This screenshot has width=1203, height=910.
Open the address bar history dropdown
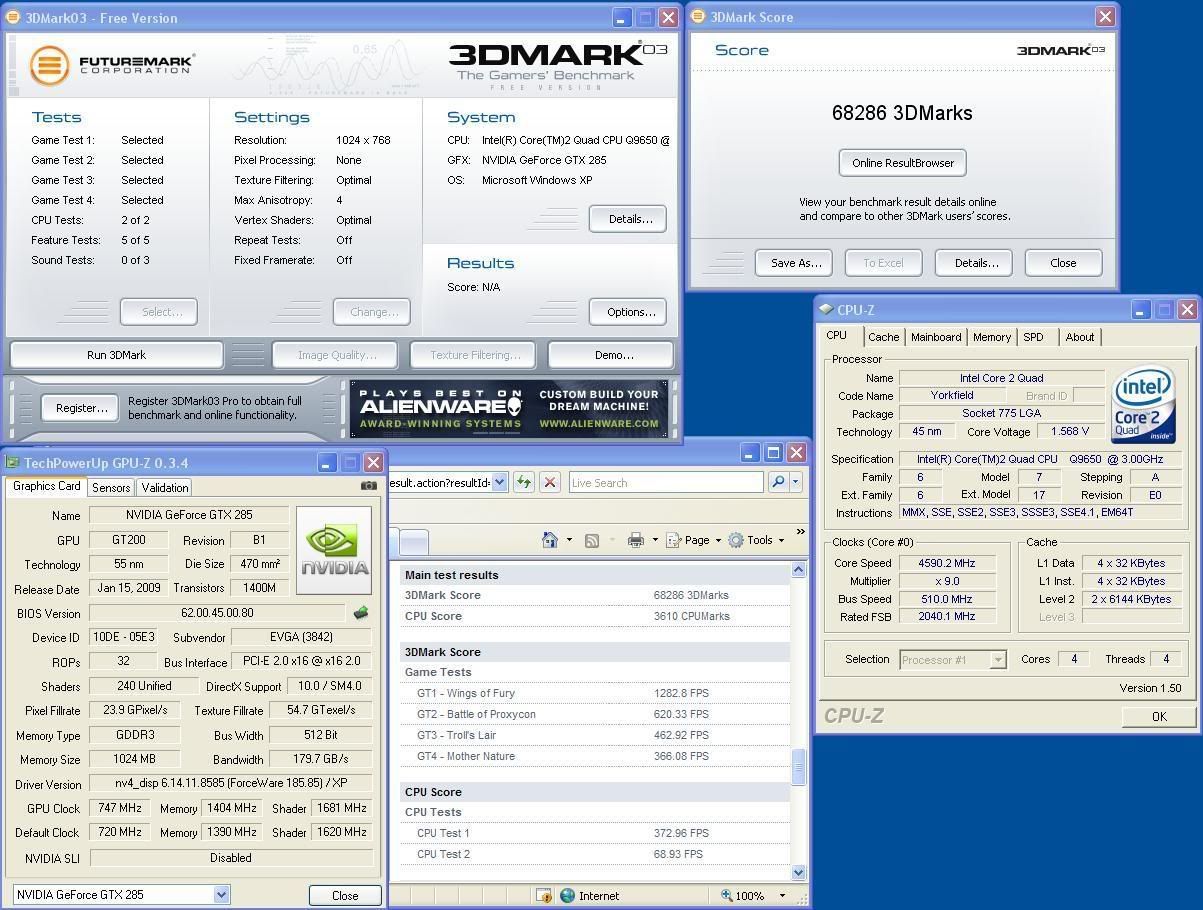pos(500,482)
